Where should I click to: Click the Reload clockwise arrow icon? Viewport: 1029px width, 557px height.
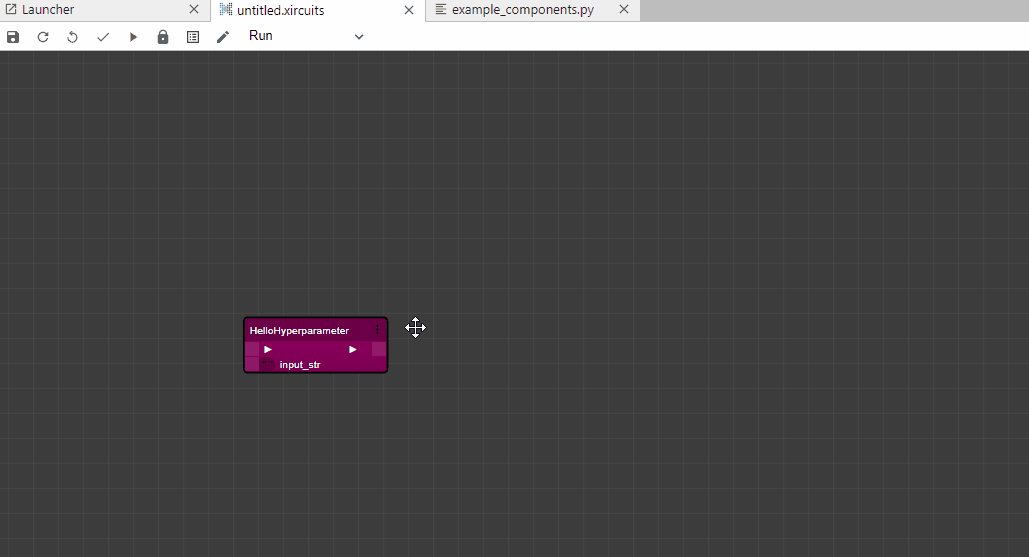[43, 37]
